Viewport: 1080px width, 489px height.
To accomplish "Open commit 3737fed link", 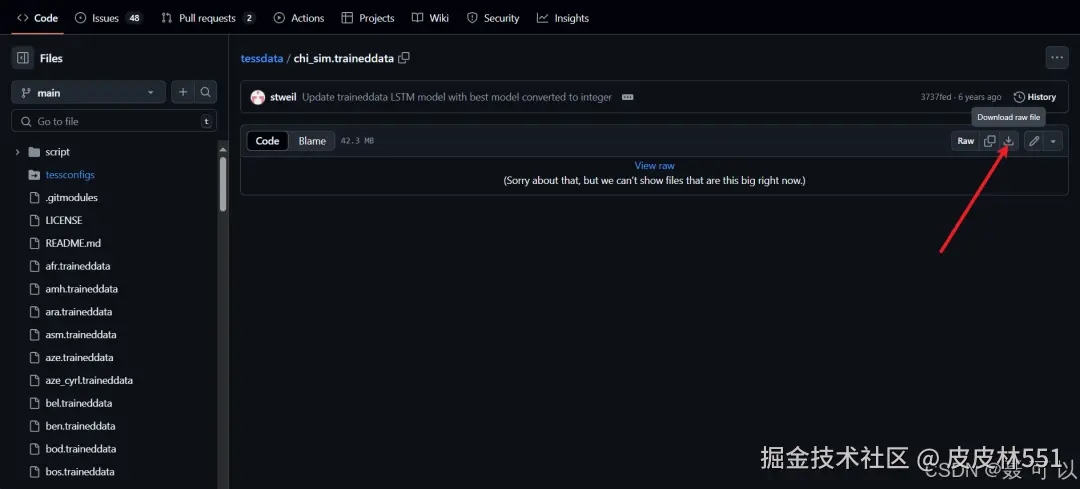I will pos(935,97).
